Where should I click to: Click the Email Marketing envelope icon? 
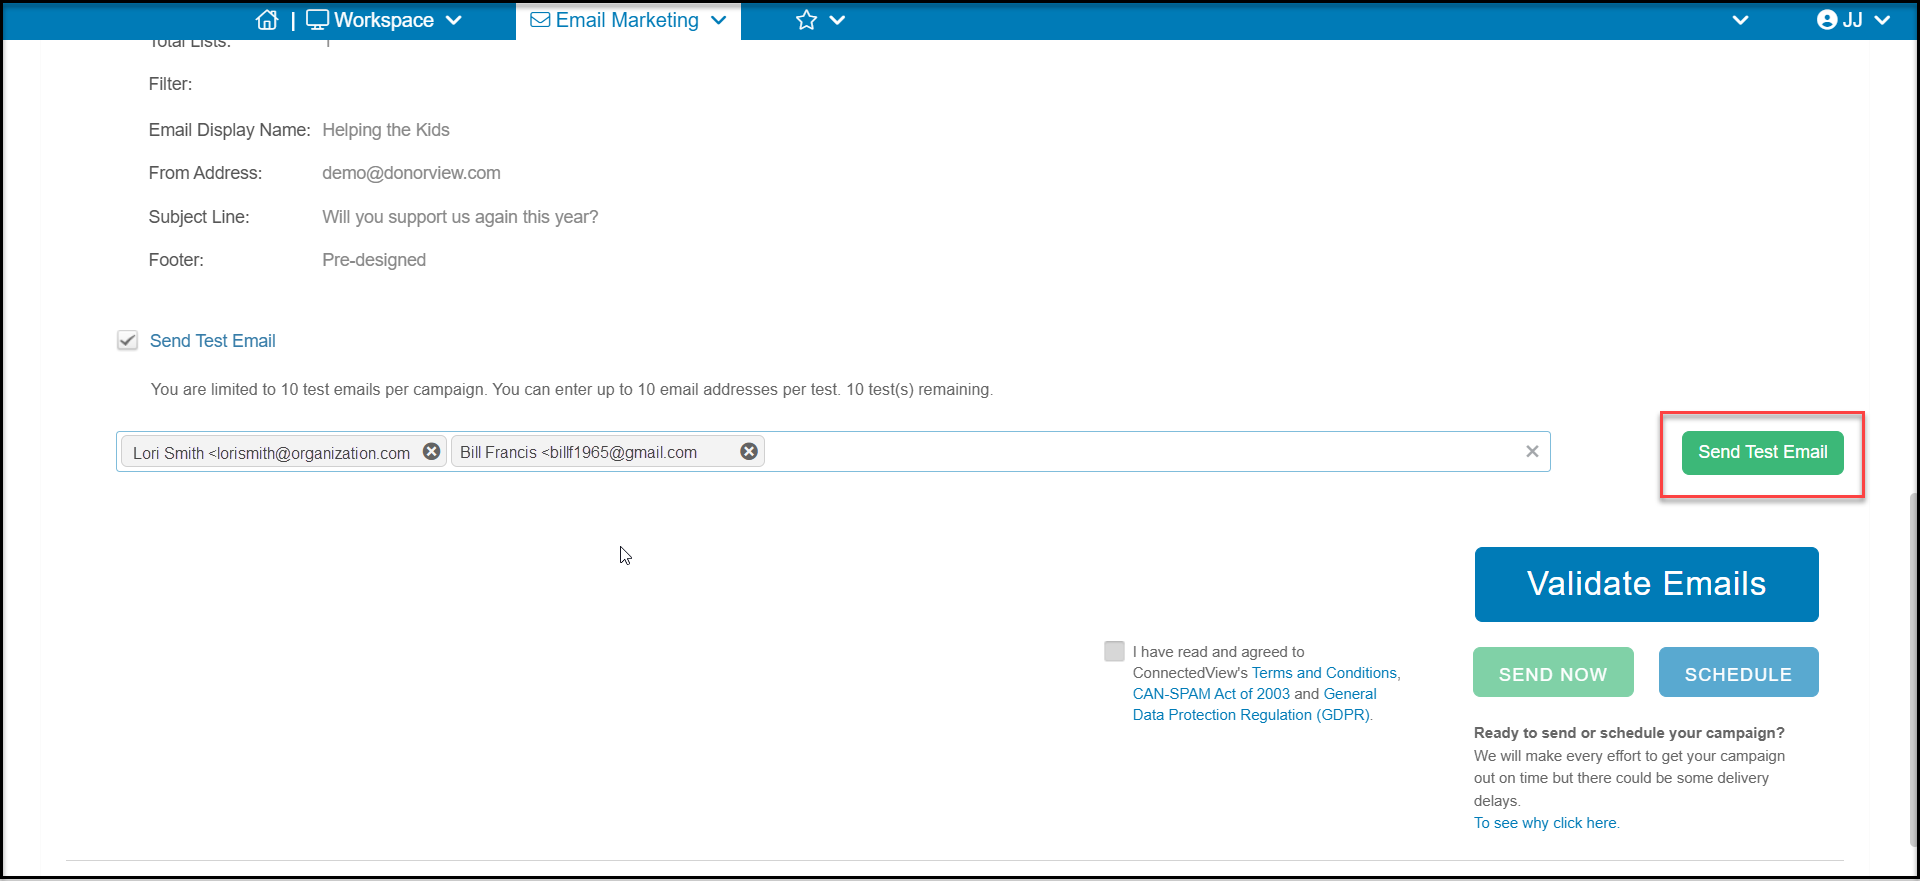click(540, 20)
